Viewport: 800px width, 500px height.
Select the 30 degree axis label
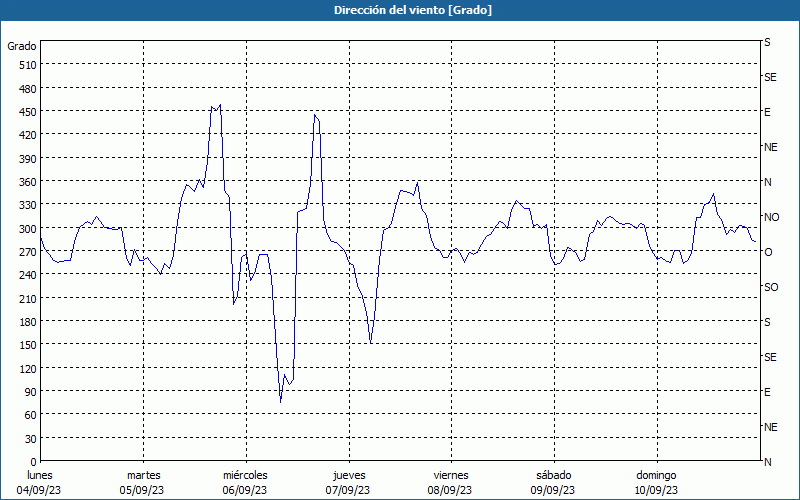31,439
